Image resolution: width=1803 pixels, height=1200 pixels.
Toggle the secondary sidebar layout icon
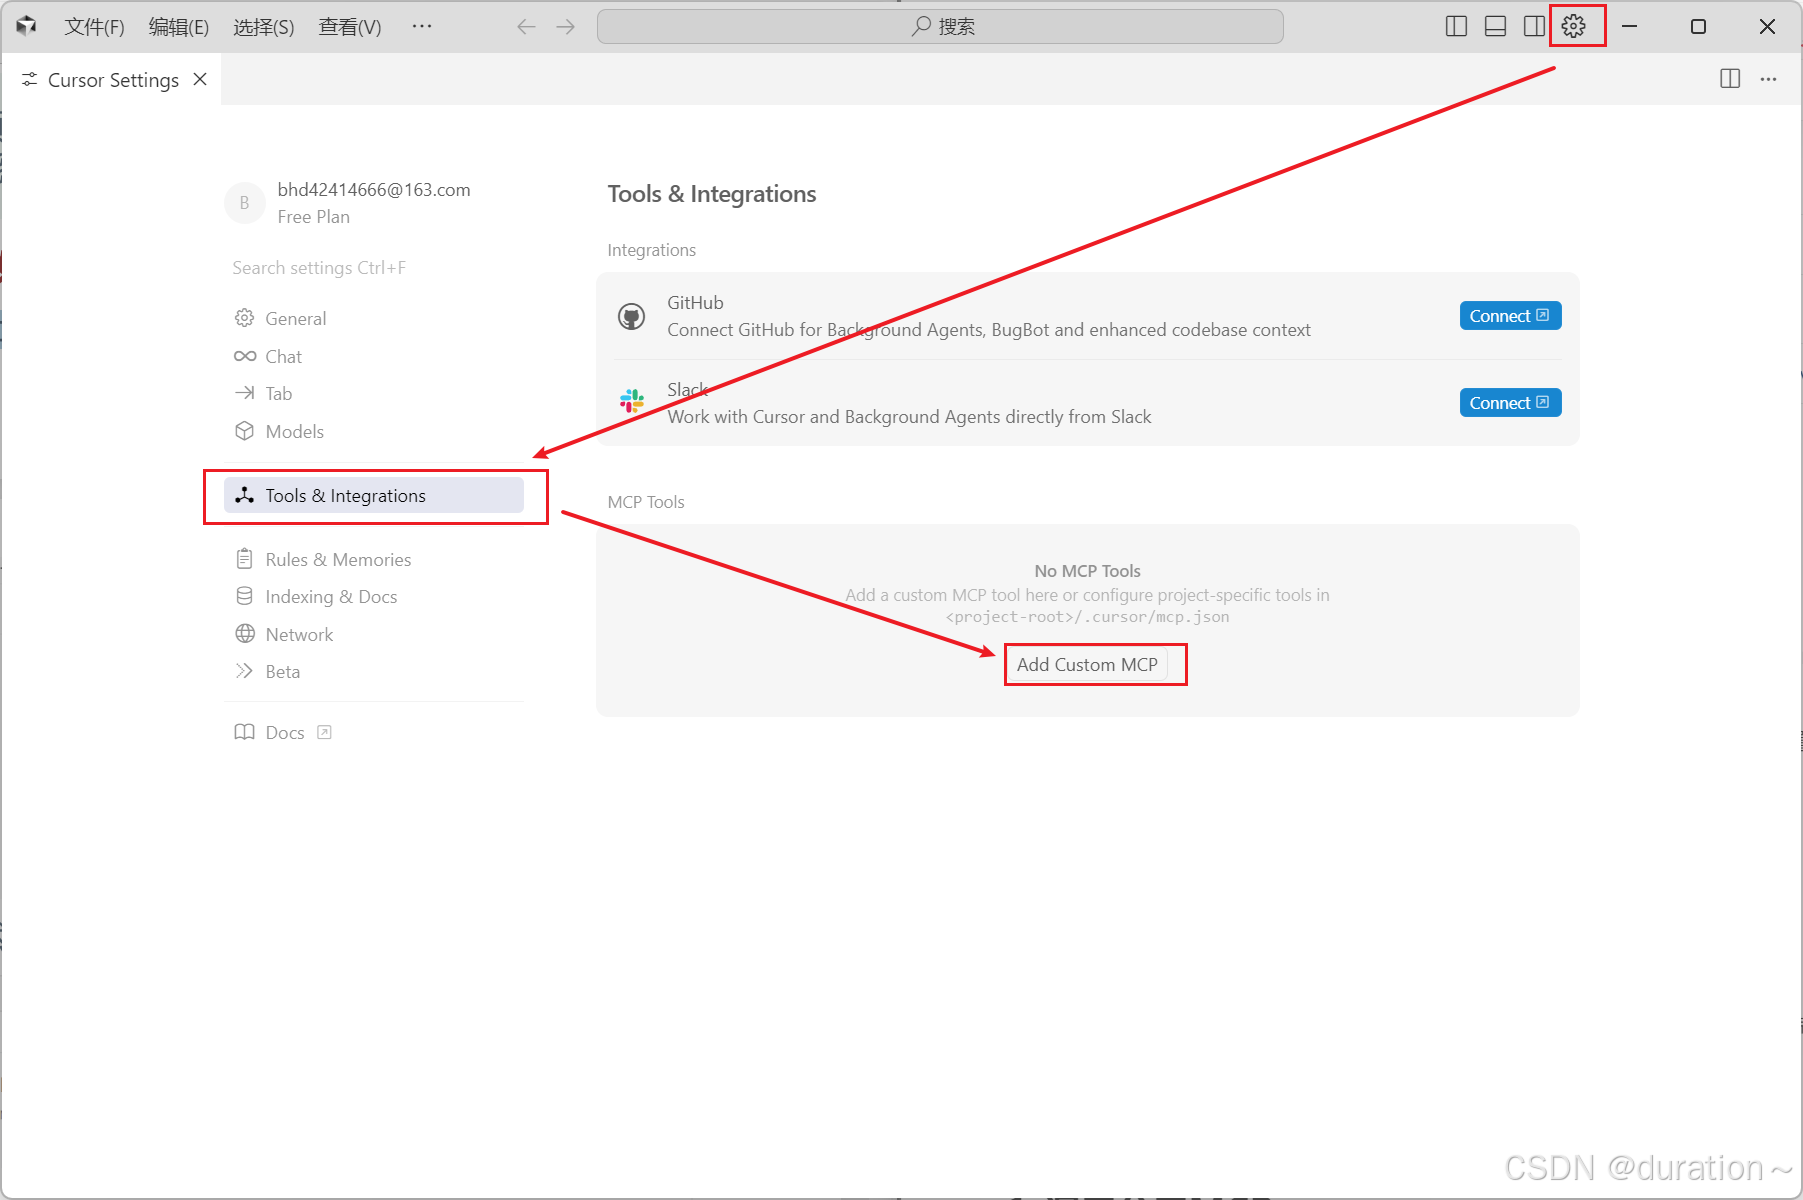[1534, 26]
